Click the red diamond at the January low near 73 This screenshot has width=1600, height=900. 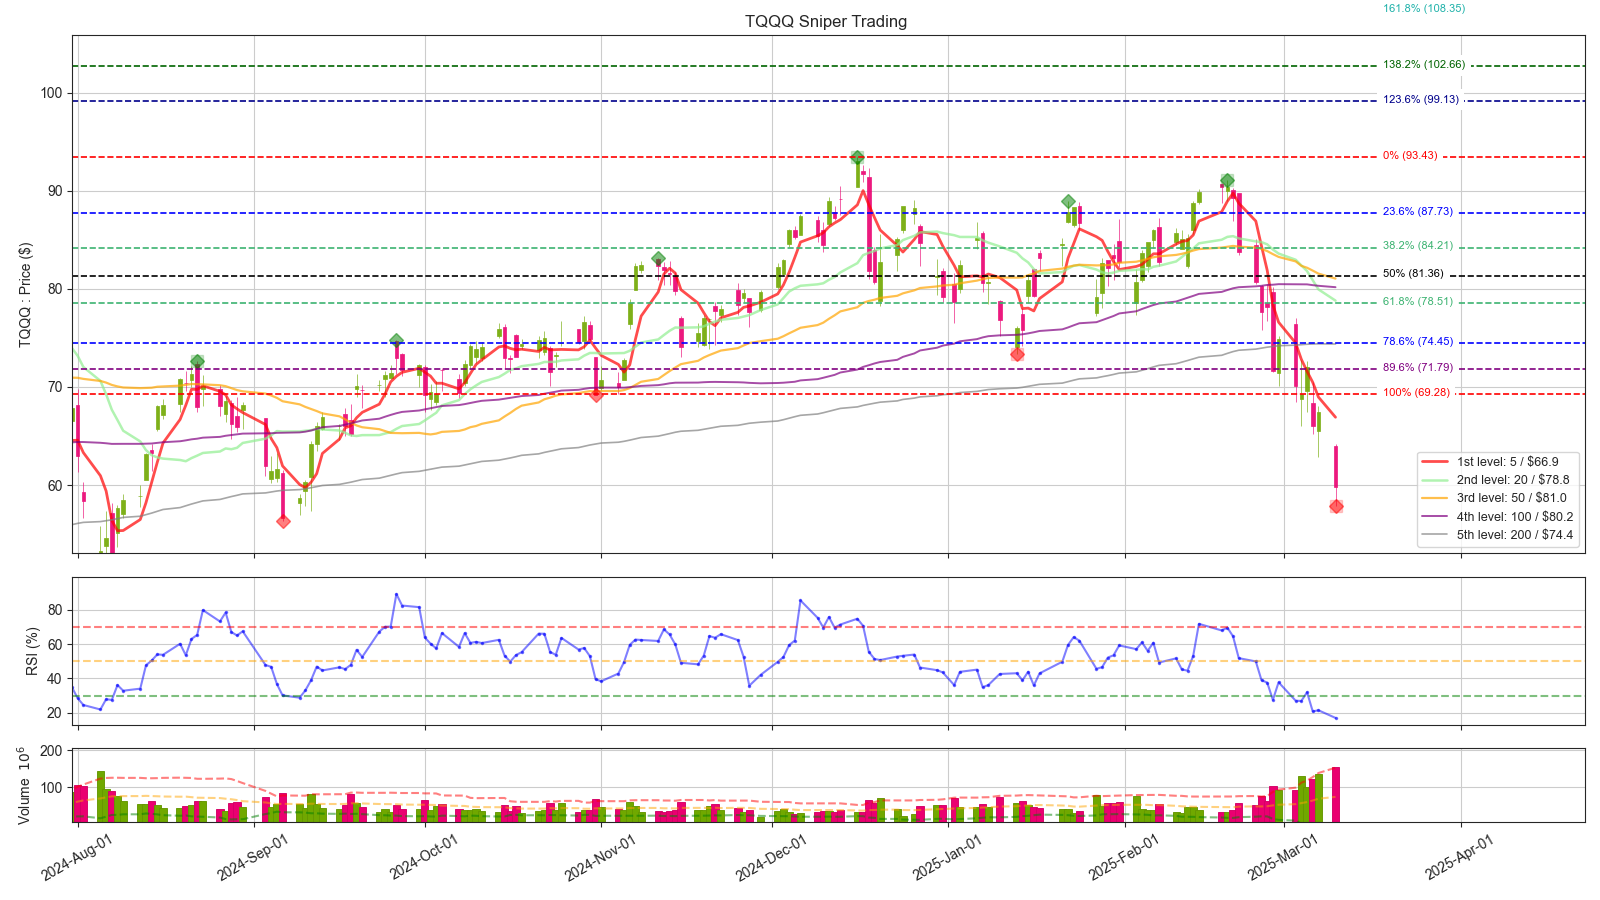[1017, 354]
